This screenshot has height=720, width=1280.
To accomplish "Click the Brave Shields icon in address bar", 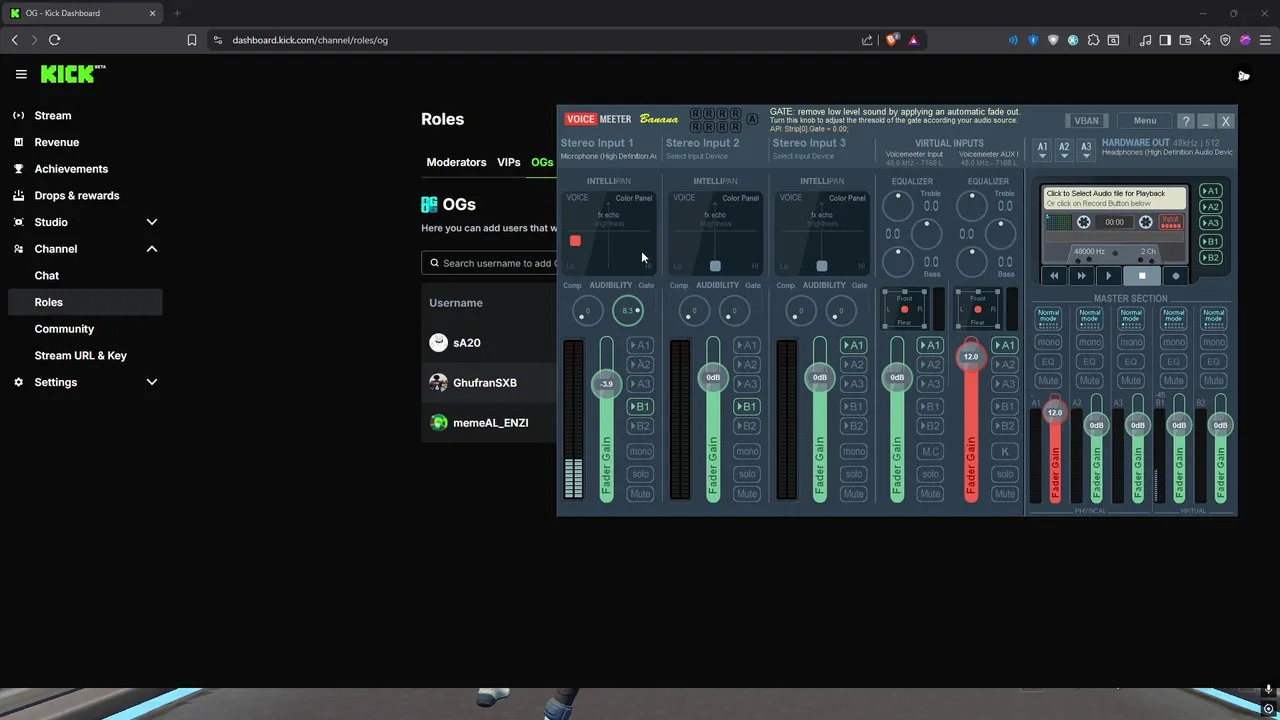I will click(893, 40).
